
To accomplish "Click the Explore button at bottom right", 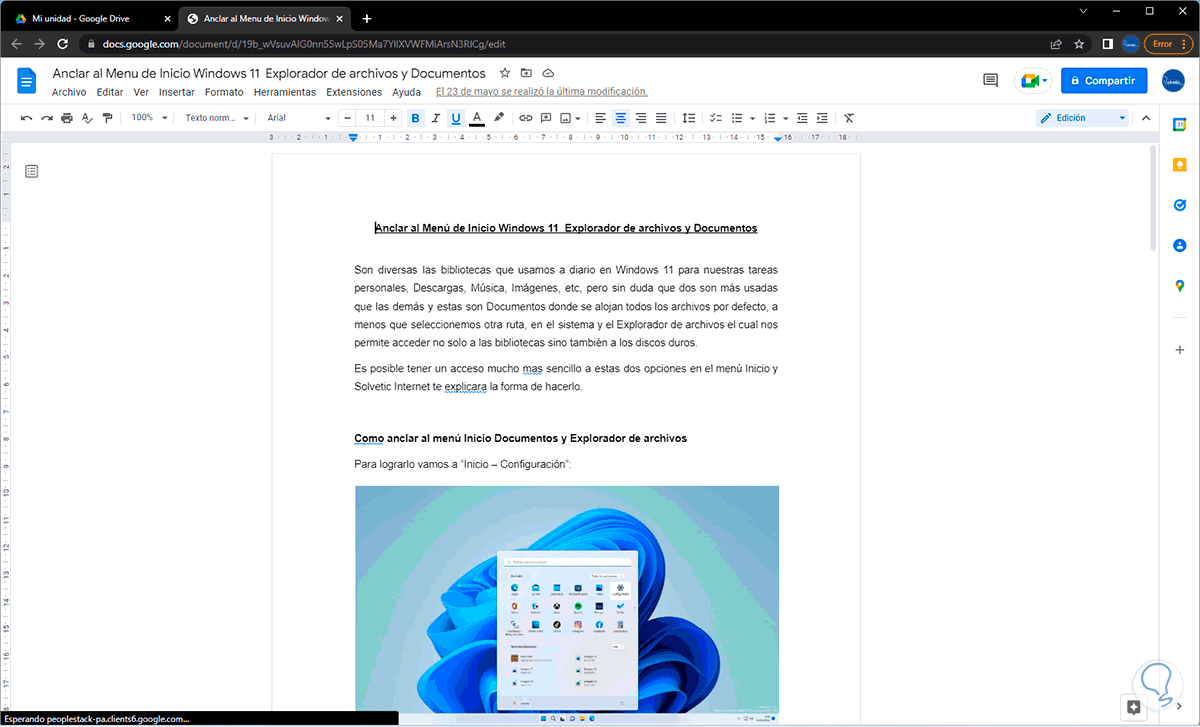I will [x=1133, y=707].
